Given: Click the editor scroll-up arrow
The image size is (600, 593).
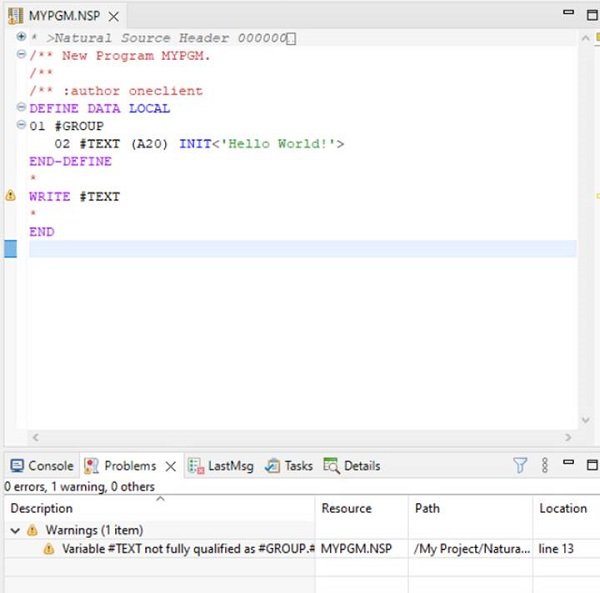Looking at the screenshot, I should coord(585,38).
